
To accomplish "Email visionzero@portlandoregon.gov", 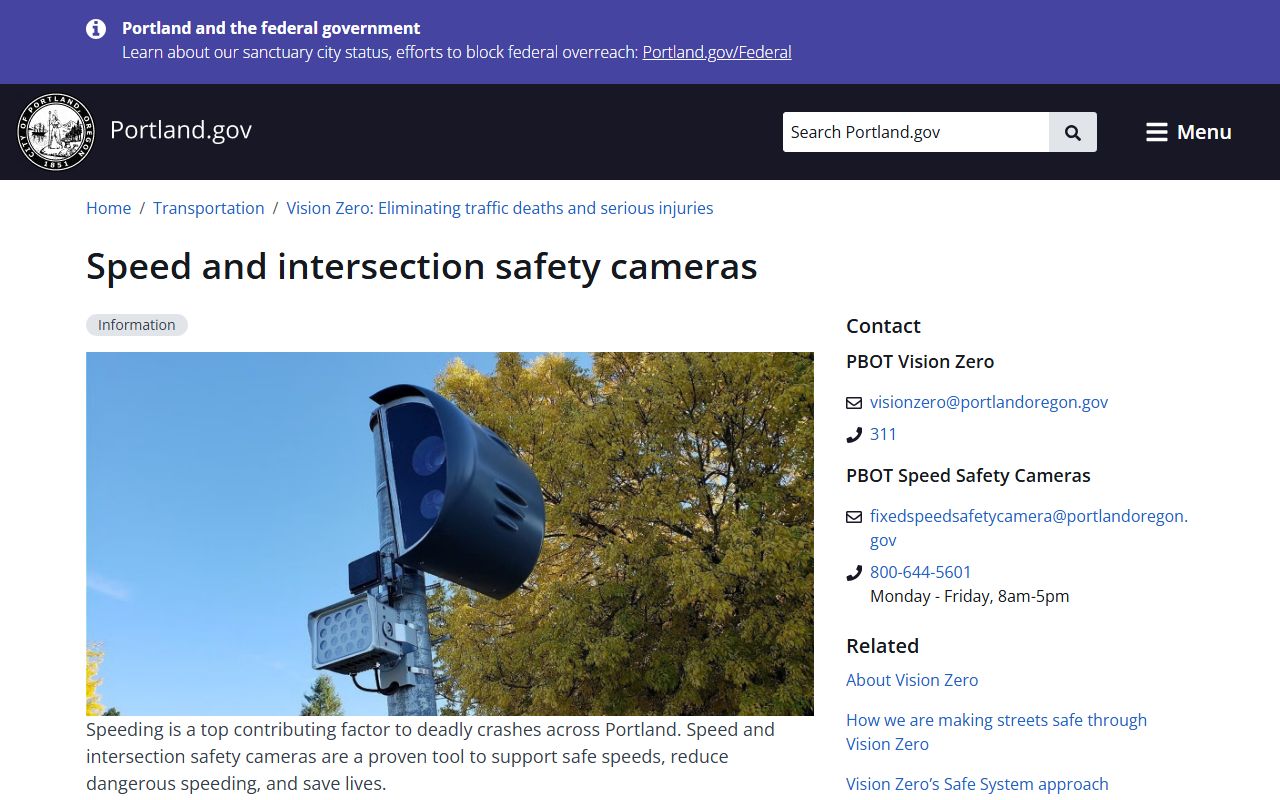I will (x=989, y=402).
